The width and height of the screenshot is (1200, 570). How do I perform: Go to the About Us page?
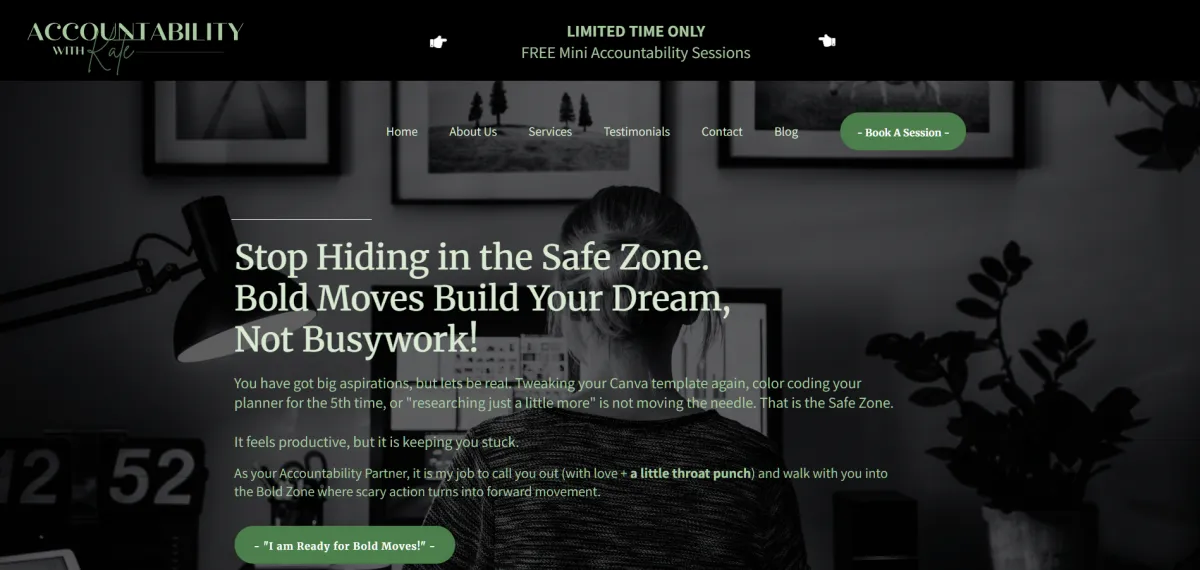point(473,132)
